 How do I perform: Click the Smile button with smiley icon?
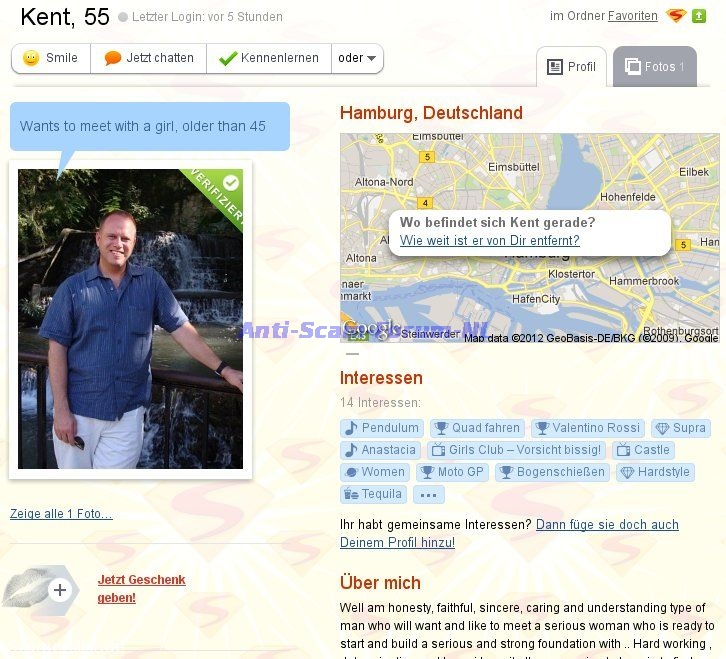[x=51, y=58]
